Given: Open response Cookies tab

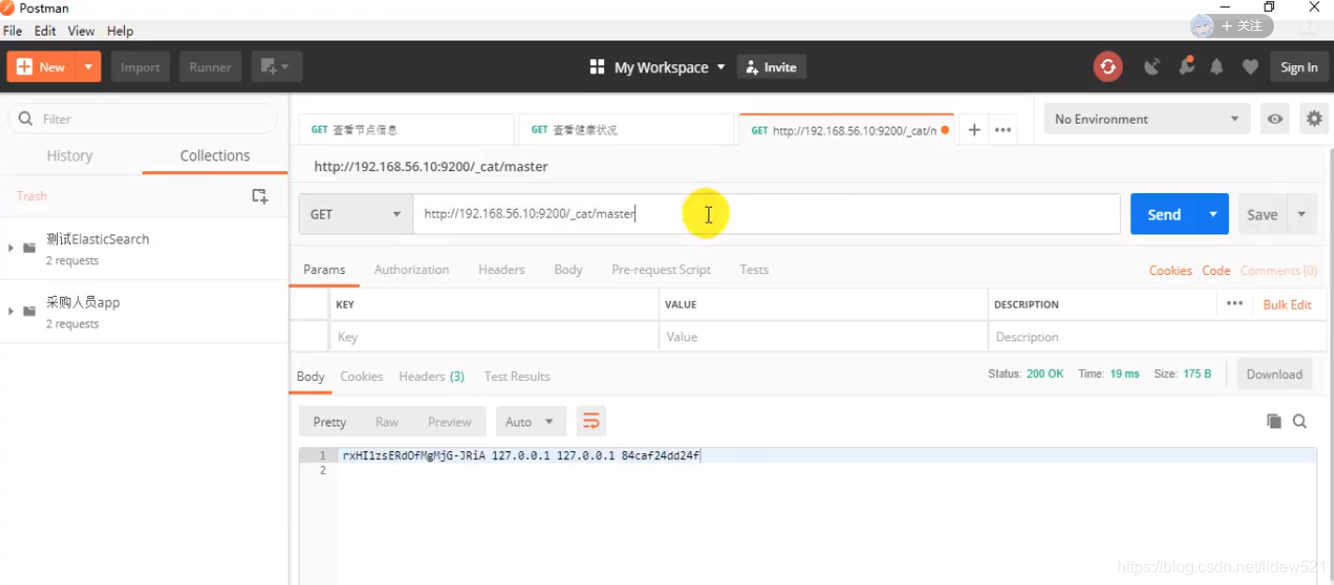Looking at the screenshot, I should click(x=361, y=376).
